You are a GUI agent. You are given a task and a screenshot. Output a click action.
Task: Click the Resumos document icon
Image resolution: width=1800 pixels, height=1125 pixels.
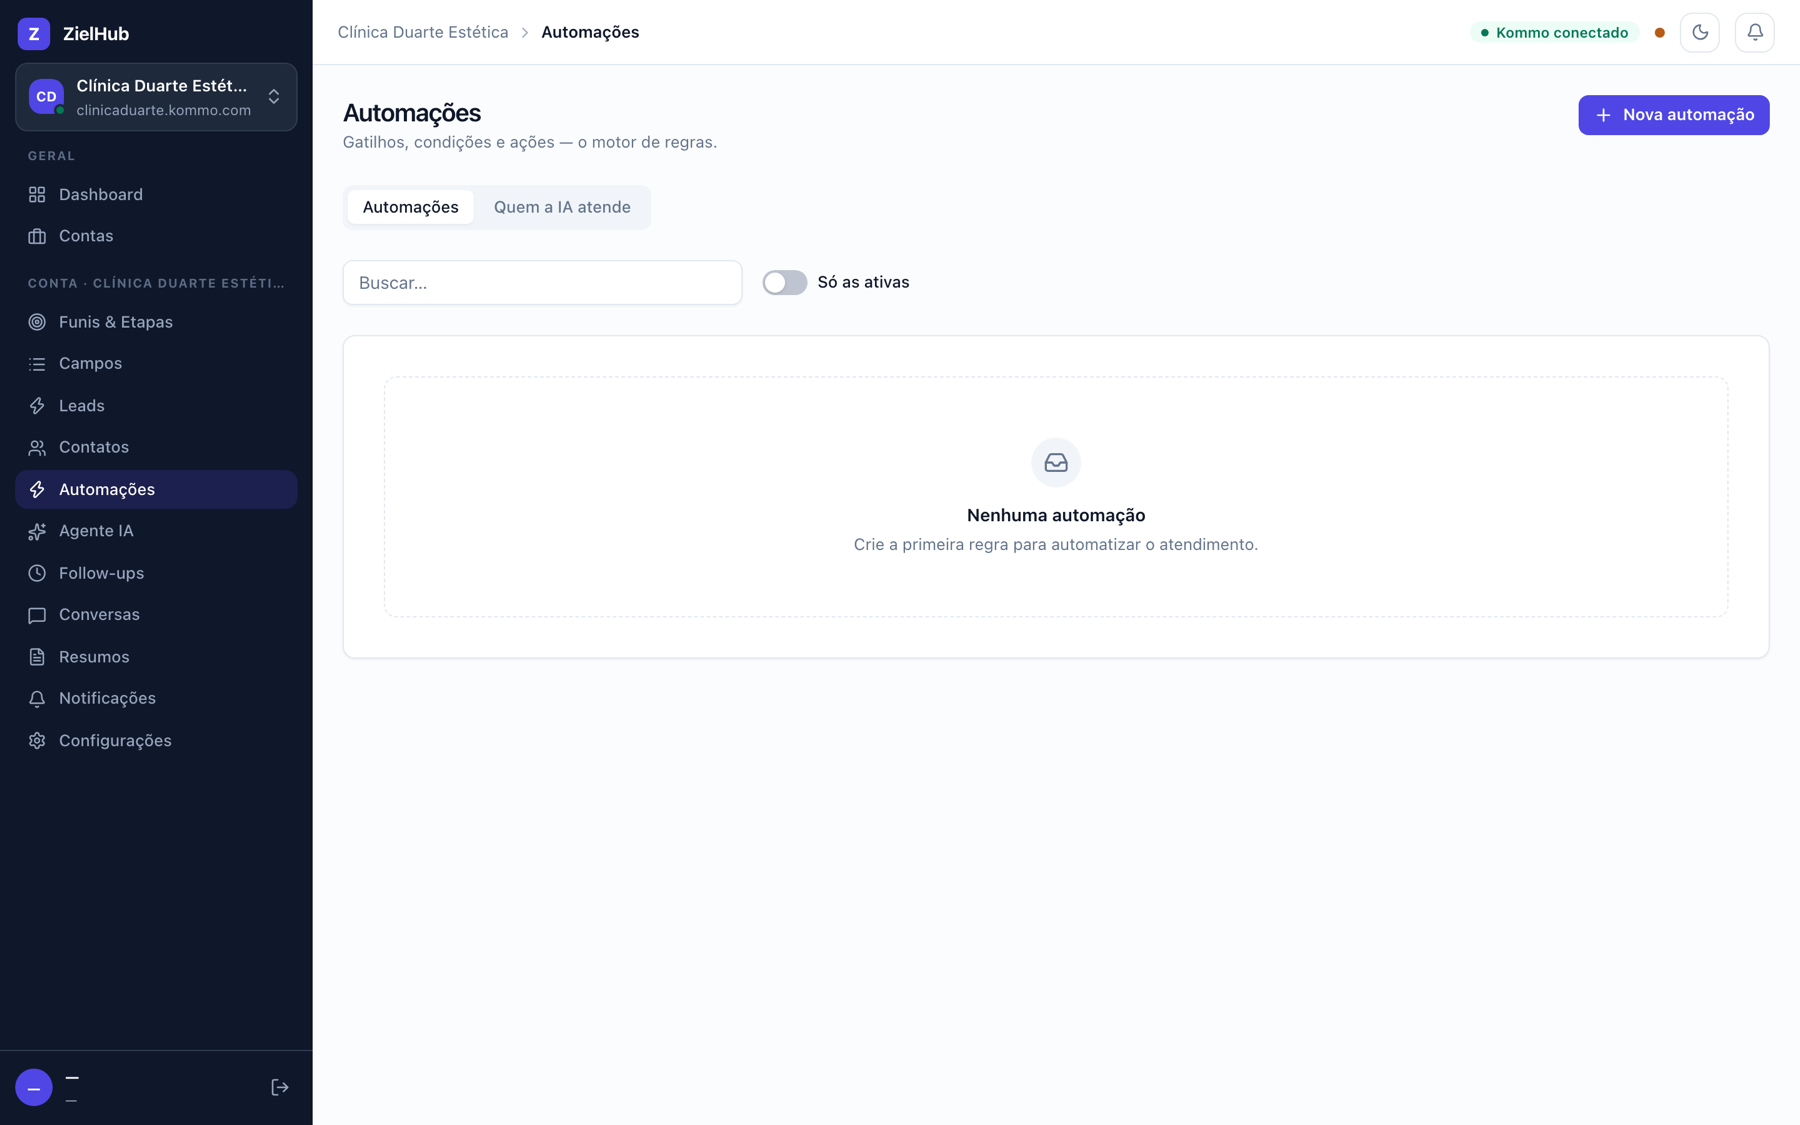pos(37,657)
